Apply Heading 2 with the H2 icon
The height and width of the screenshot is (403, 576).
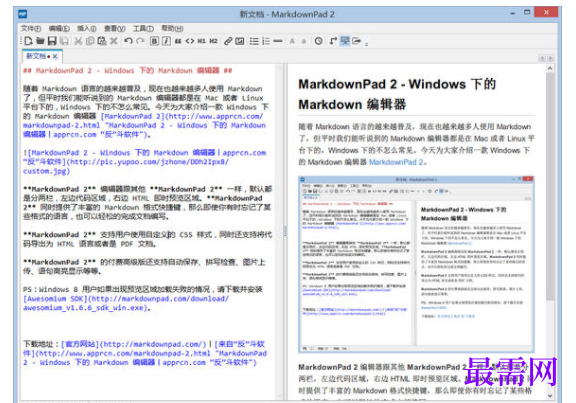coord(213,41)
